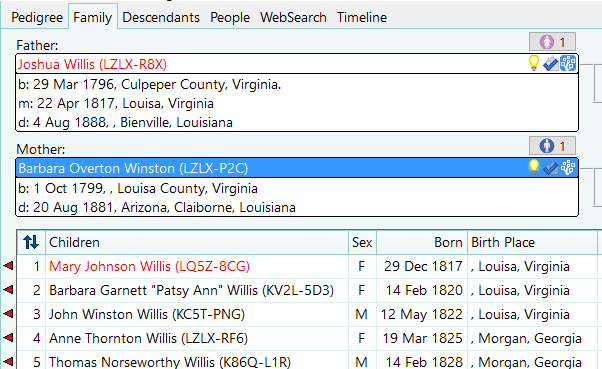Select child Mary Johnson Willis row
This screenshot has width=602, height=369.
coord(307,266)
